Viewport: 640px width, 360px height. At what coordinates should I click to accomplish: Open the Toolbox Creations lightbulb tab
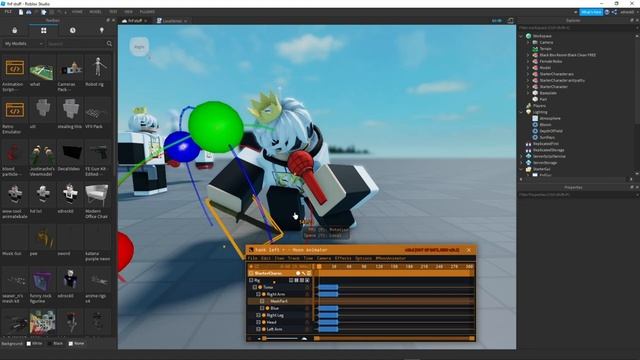(x=102, y=31)
